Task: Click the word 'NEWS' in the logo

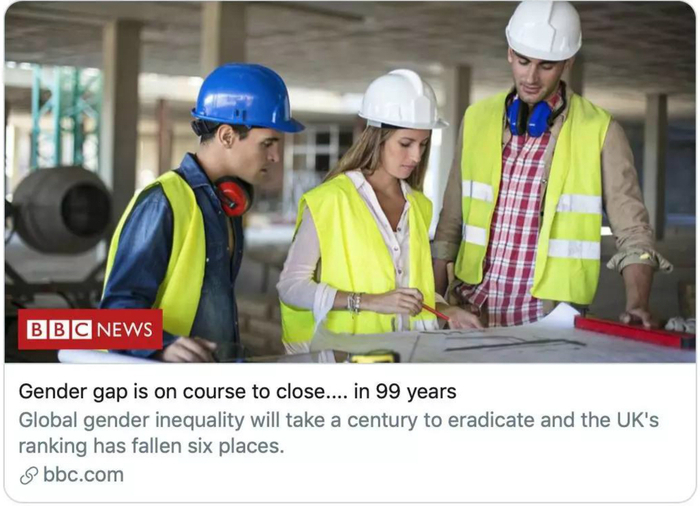Action: pos(125,330)
